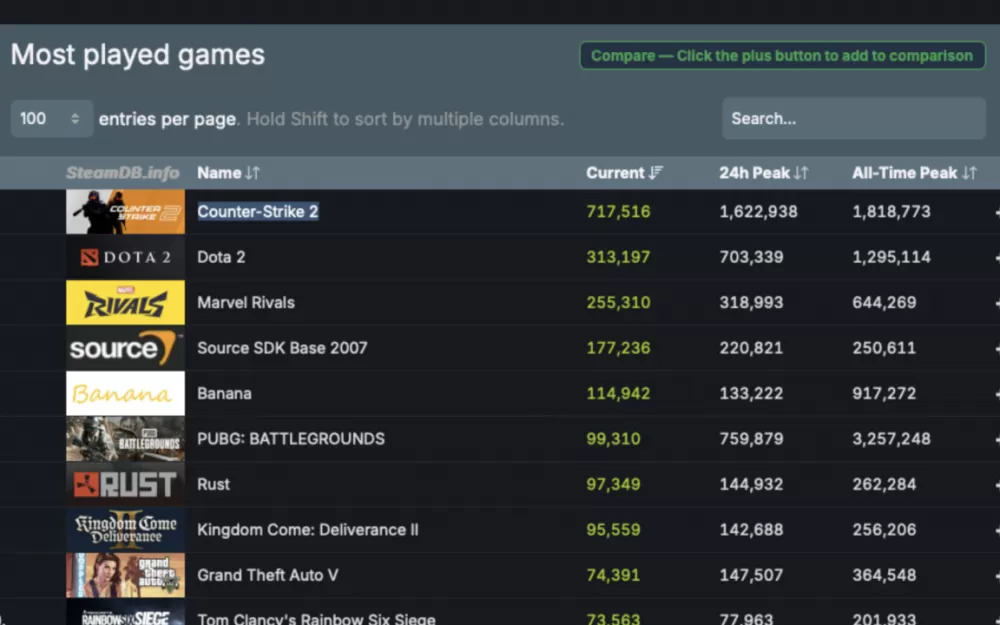The height and width of the screenshot is (625, 1000).
Task: Open Grand Theft Auto V thumbnail
Action: pos(126,575)
